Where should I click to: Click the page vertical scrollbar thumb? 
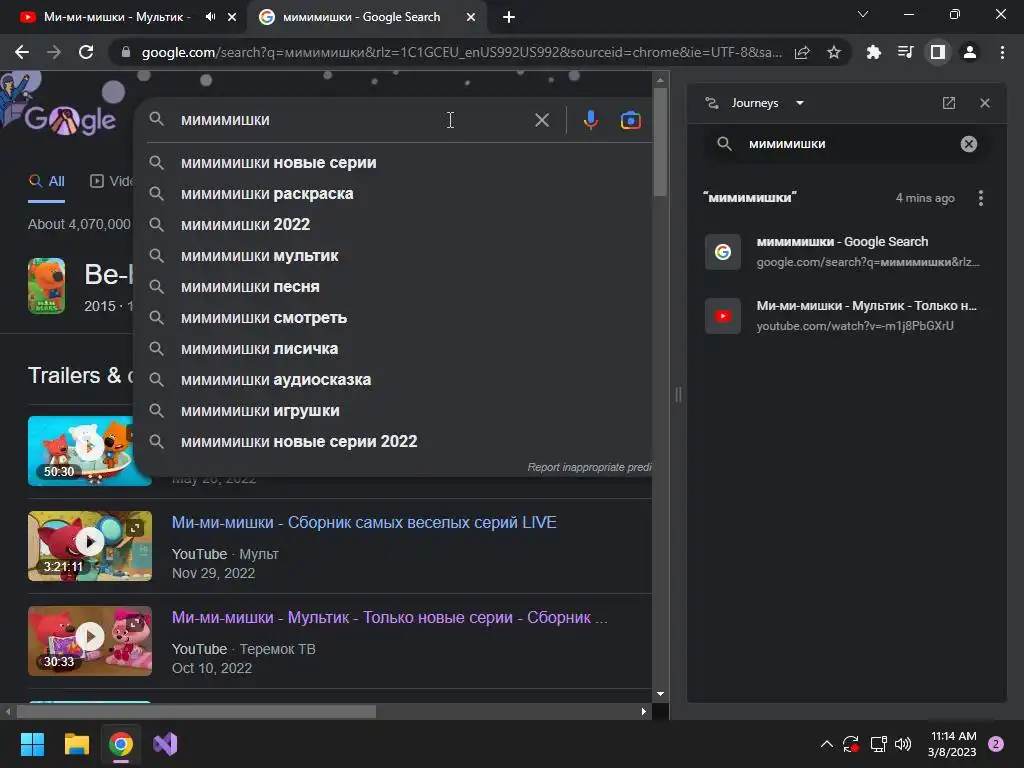660,140
